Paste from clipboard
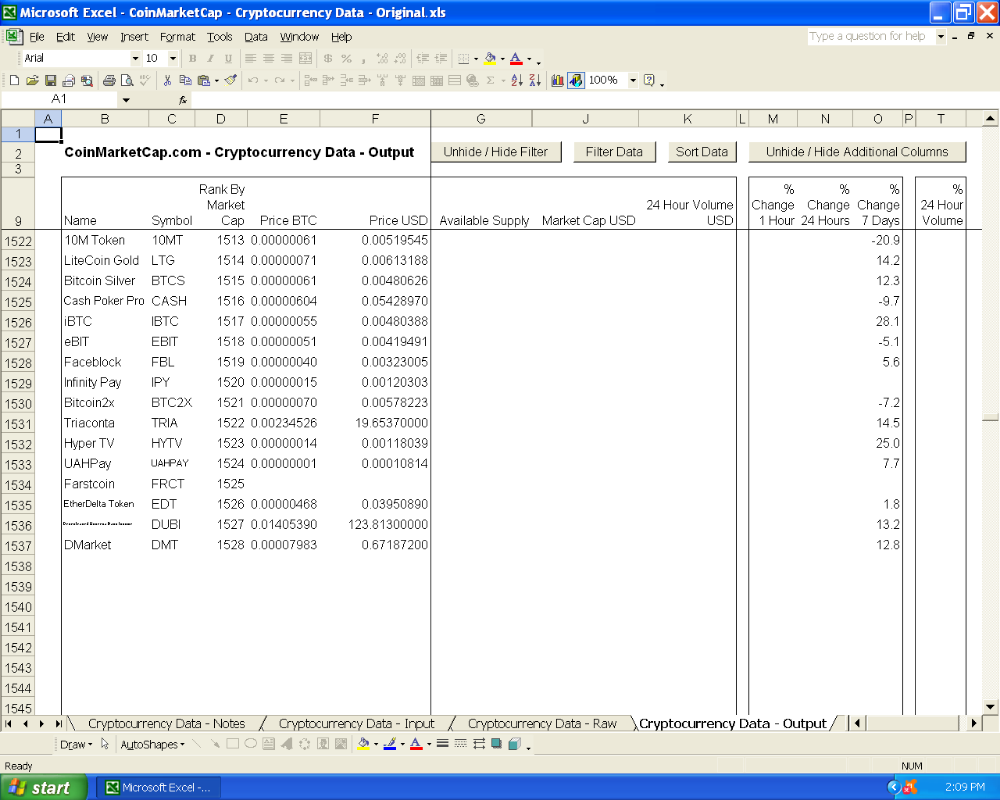1000x800 pixels. coord(203,80)
